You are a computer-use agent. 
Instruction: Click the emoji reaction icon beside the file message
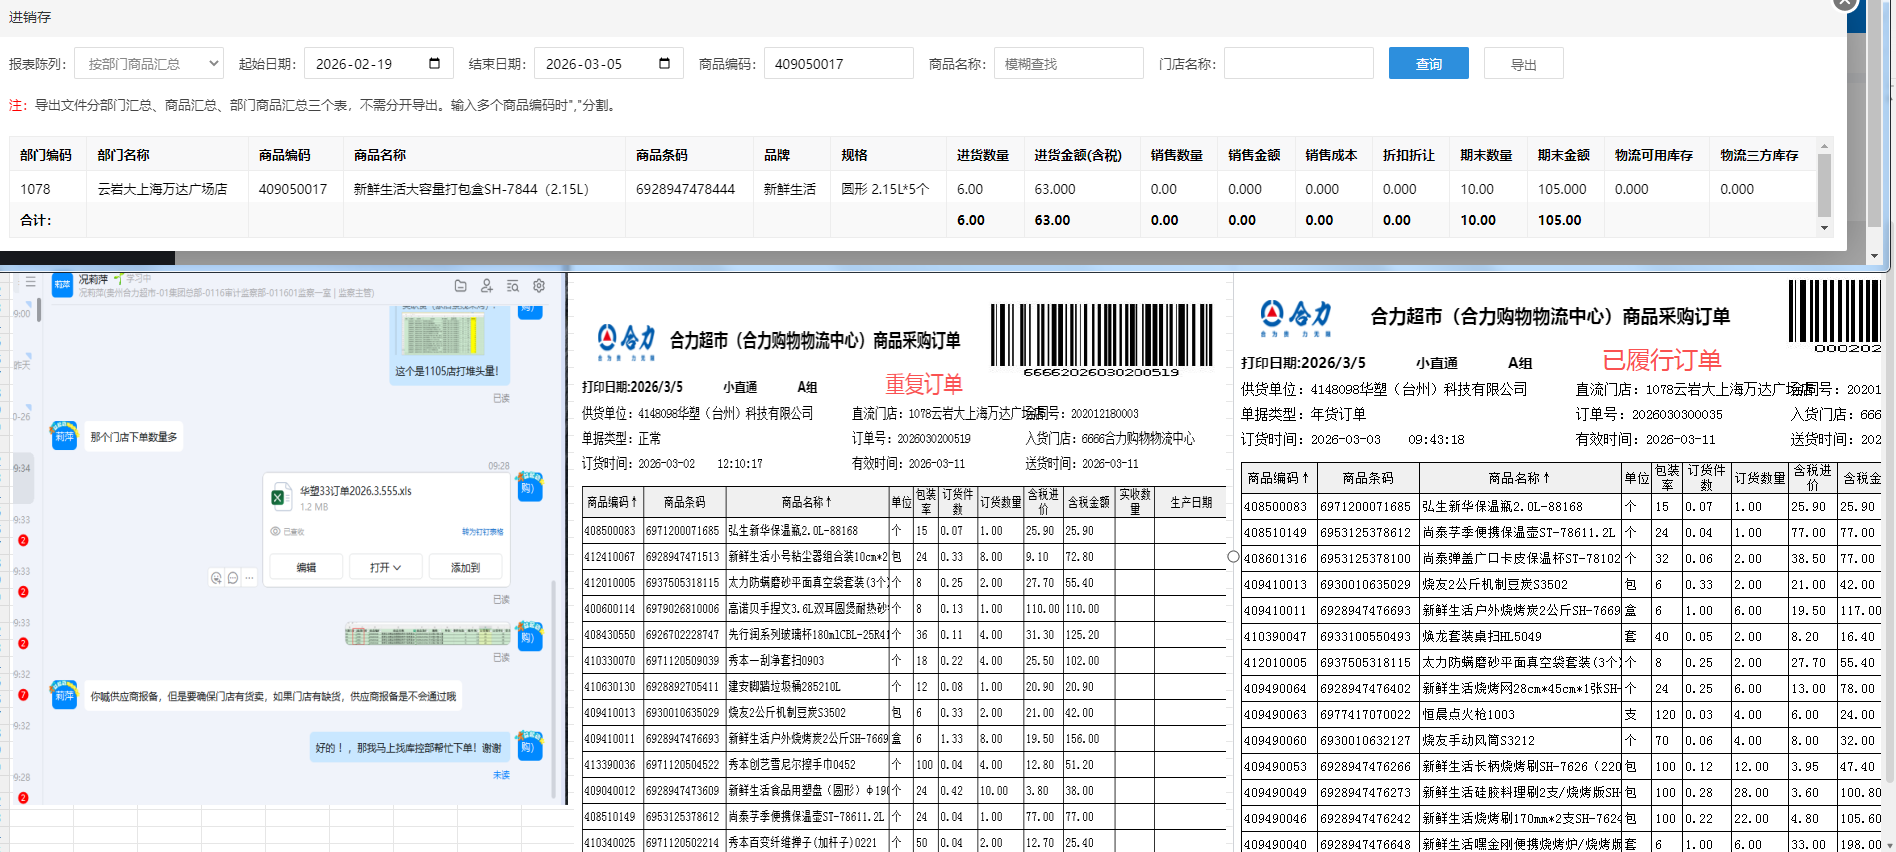pos(216,578)
